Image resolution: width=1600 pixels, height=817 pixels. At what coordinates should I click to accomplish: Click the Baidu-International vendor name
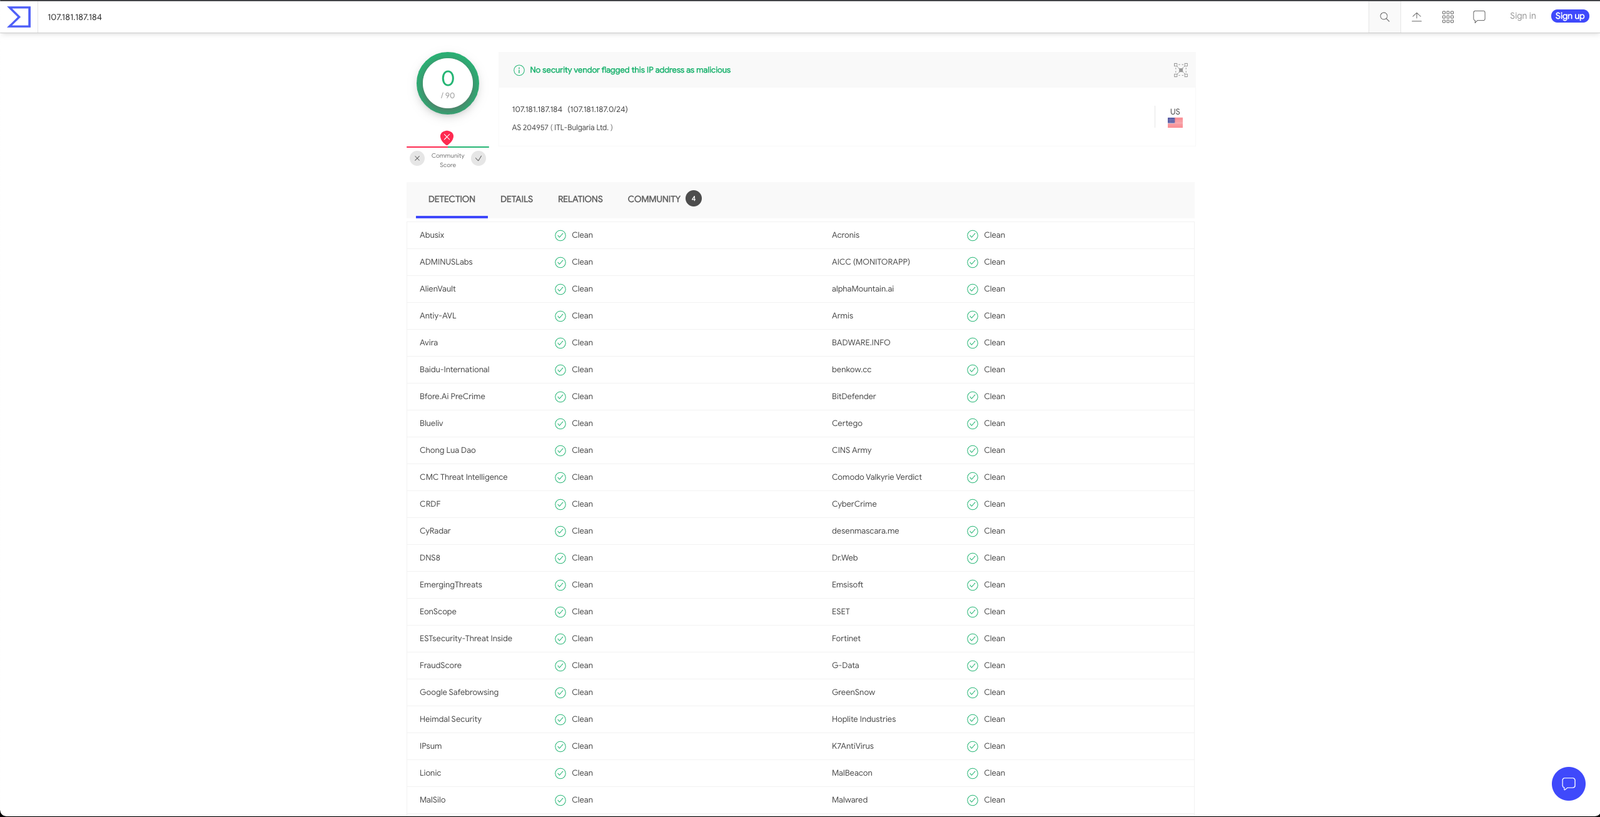click(x=455, y=370)
